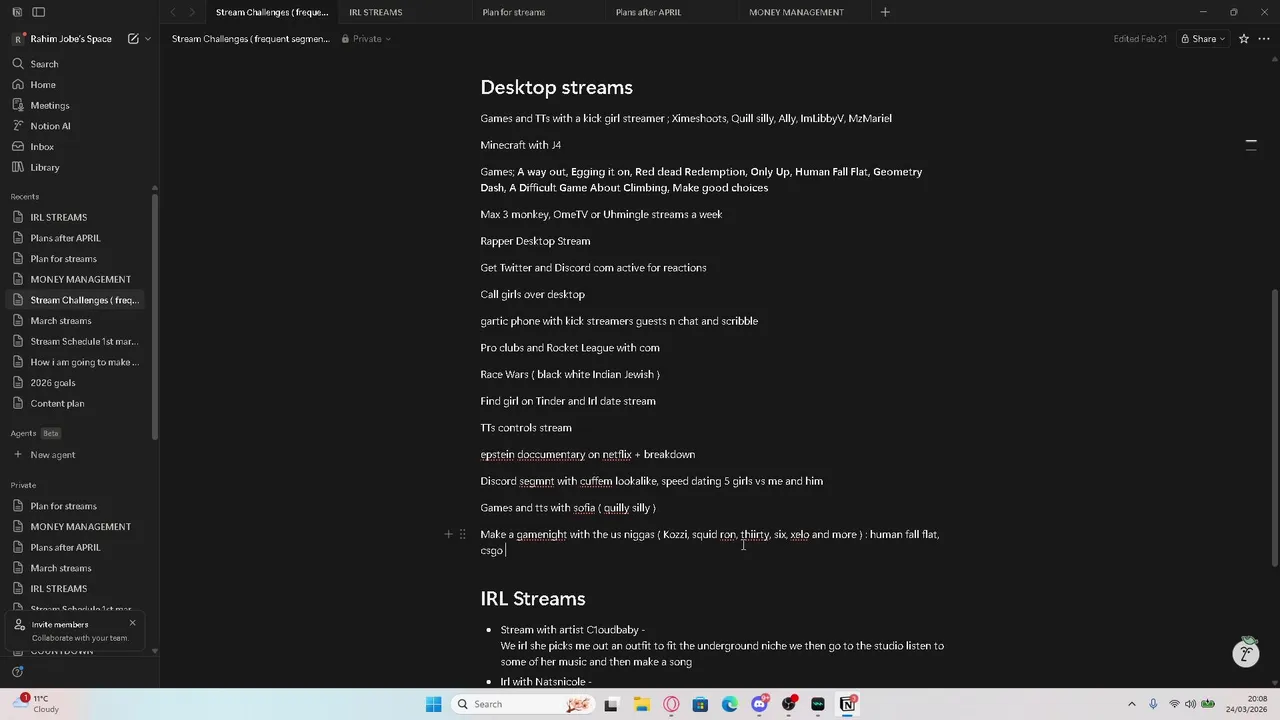Go back with the left navigation arrow
This screenshot has height=720, width=1280.
pyautogui.click(x=173, y=12)
